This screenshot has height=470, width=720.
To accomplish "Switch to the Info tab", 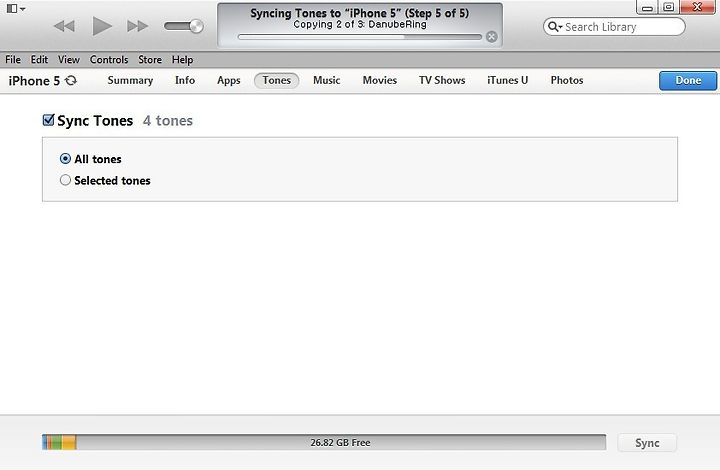I will (x=185, y=80).
